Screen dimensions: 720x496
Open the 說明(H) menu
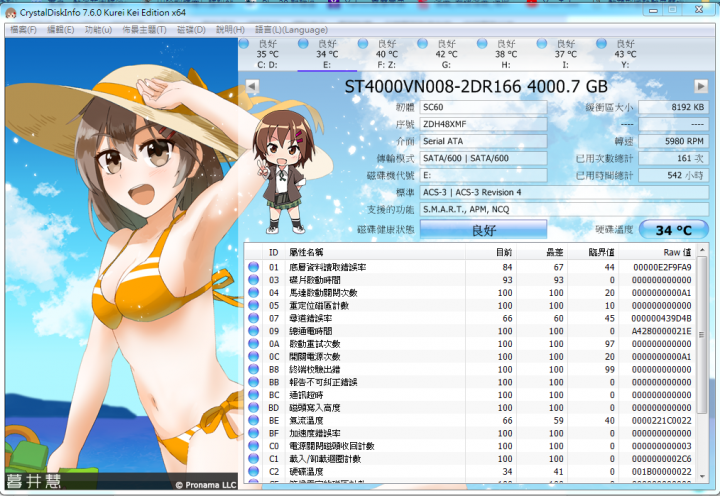point(230,30)
